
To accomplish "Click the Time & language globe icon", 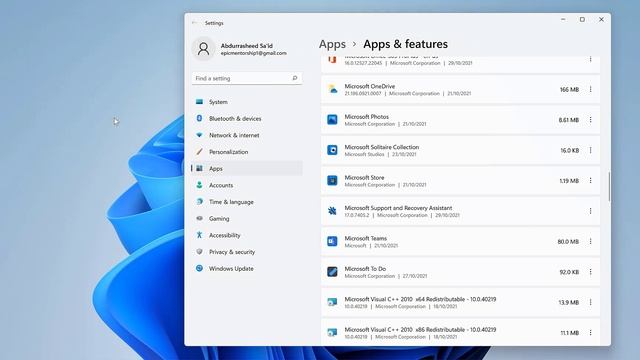I will click(199, 202).
